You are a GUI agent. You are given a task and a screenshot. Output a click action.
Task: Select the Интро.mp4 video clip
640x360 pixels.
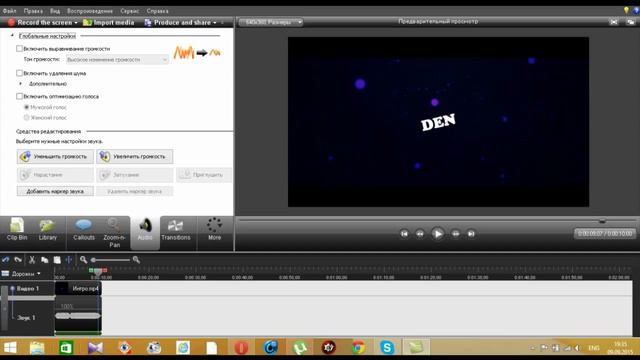tap(78, 289)
